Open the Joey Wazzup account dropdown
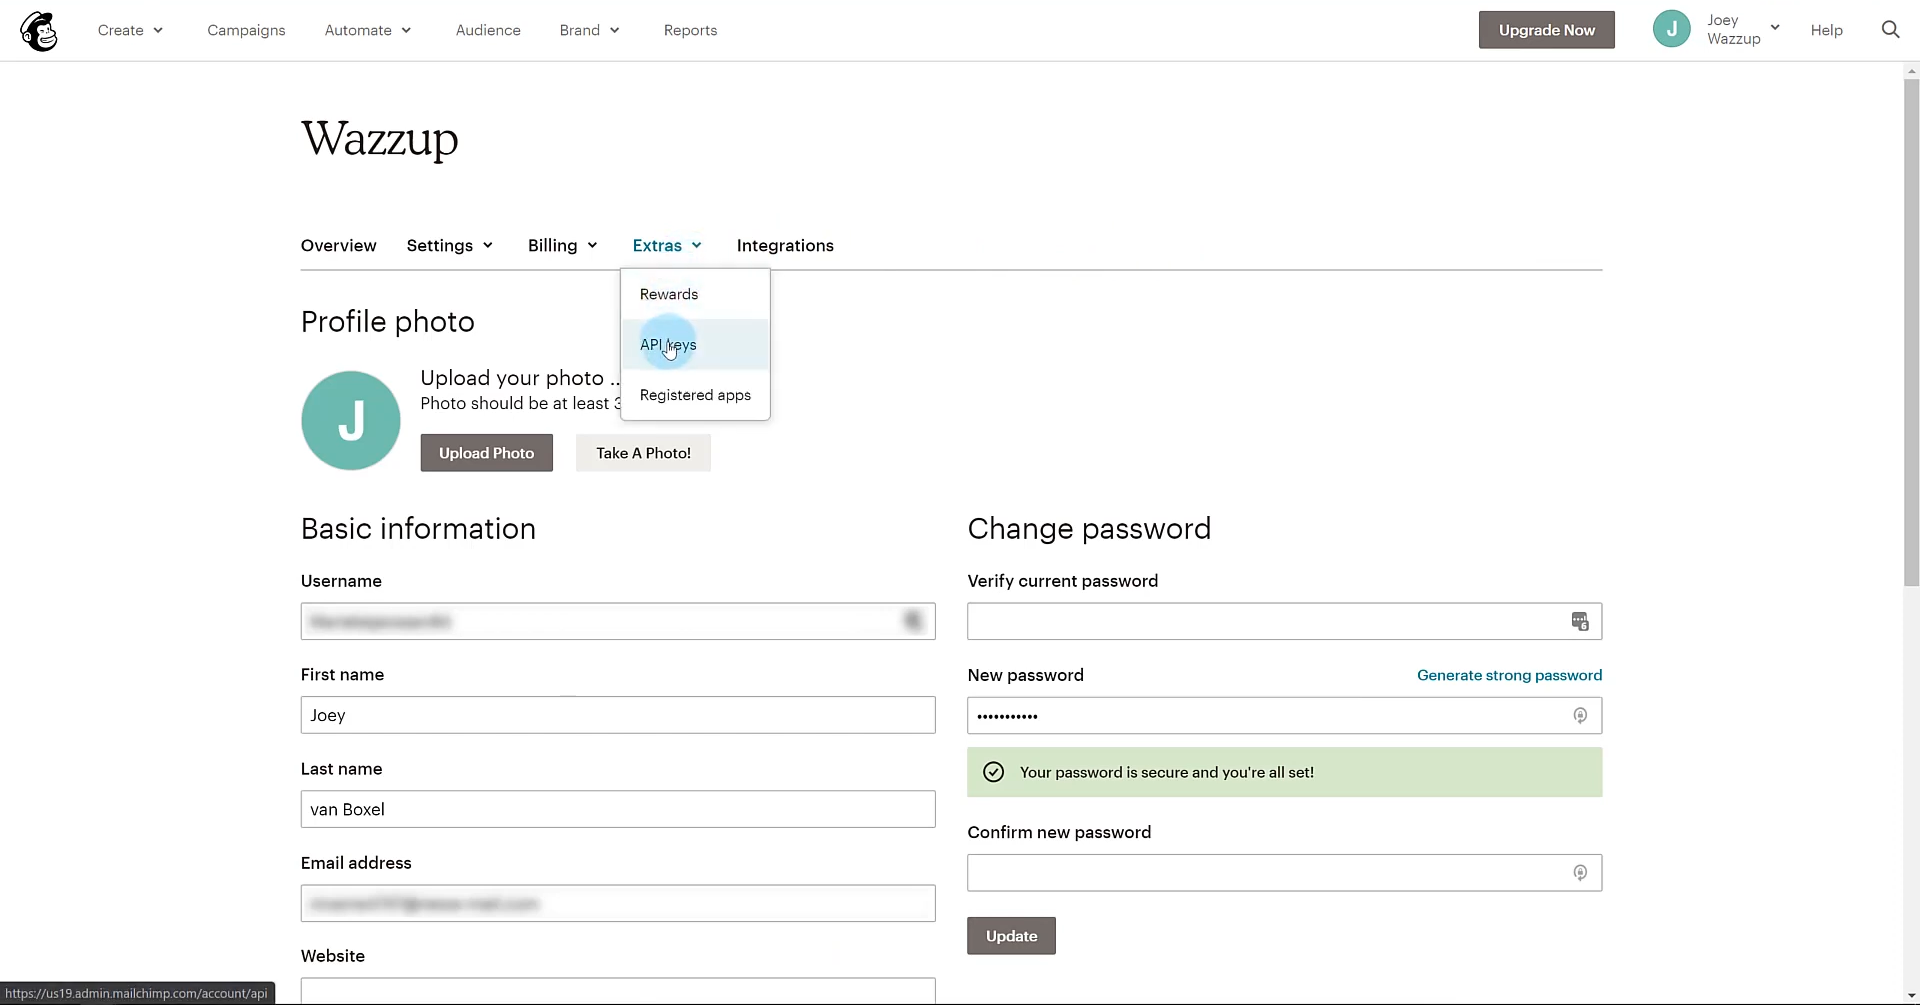This screenshot has height=1005, width=1920. [x=1743, y=30]
